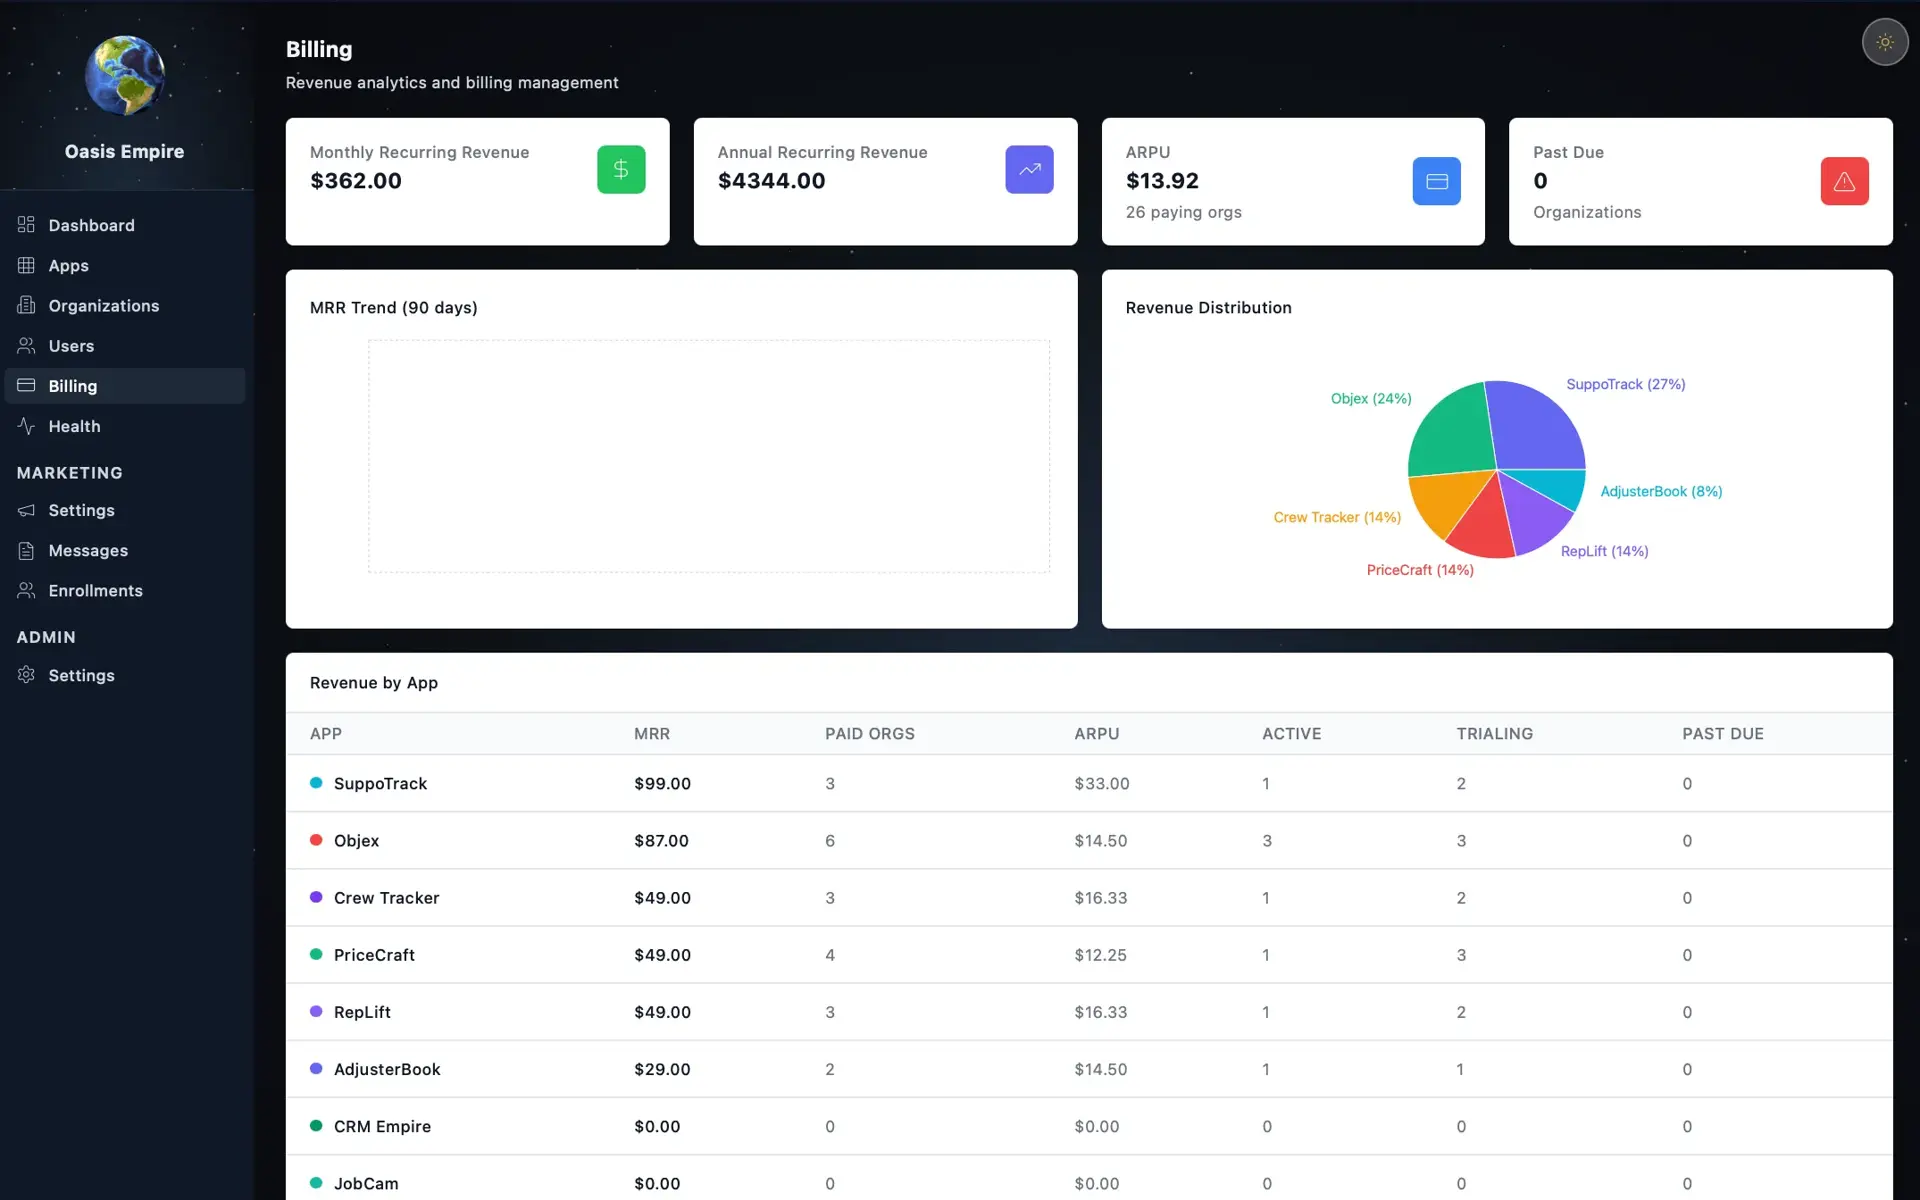Click the TRIALING column header
Image resolution: width=1920 pixels, height=1200 pixels.
(1494, 733)
